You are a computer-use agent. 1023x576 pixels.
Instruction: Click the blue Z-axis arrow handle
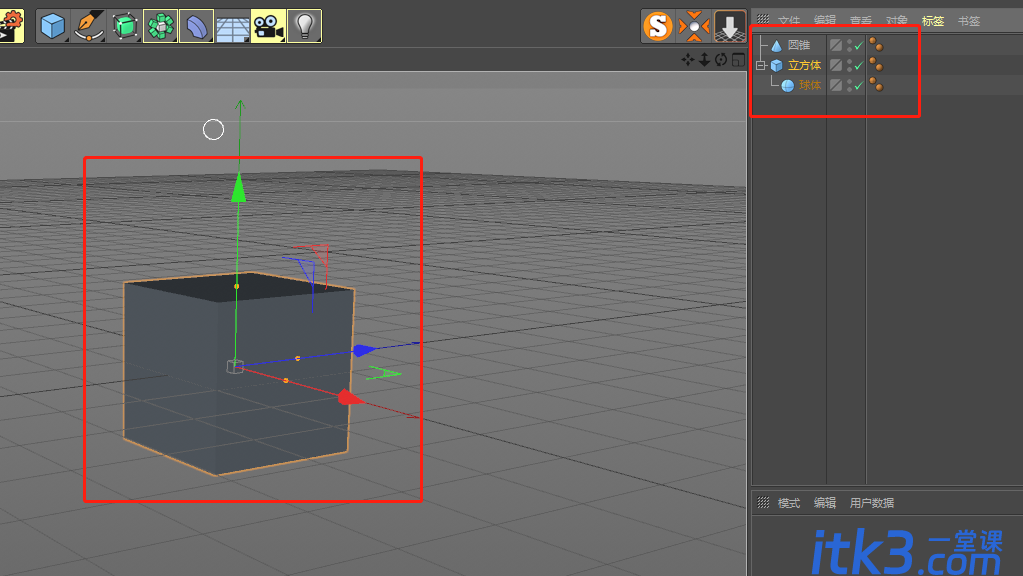click(x=363, y=350)
